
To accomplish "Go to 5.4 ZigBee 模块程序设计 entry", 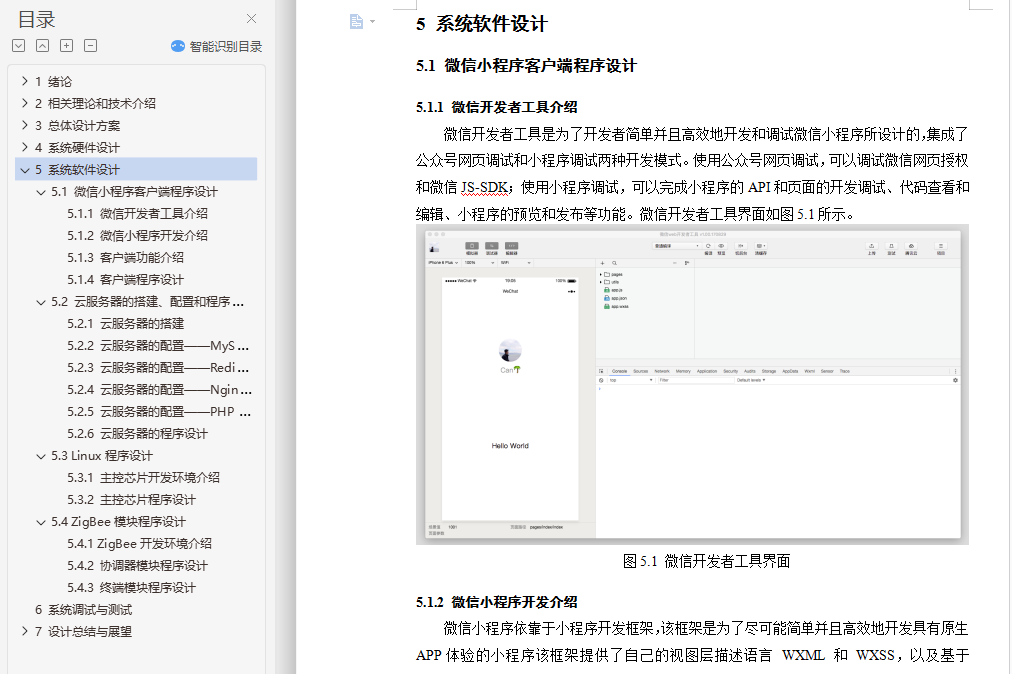I will pyautogui.click(x=118, y=522).
